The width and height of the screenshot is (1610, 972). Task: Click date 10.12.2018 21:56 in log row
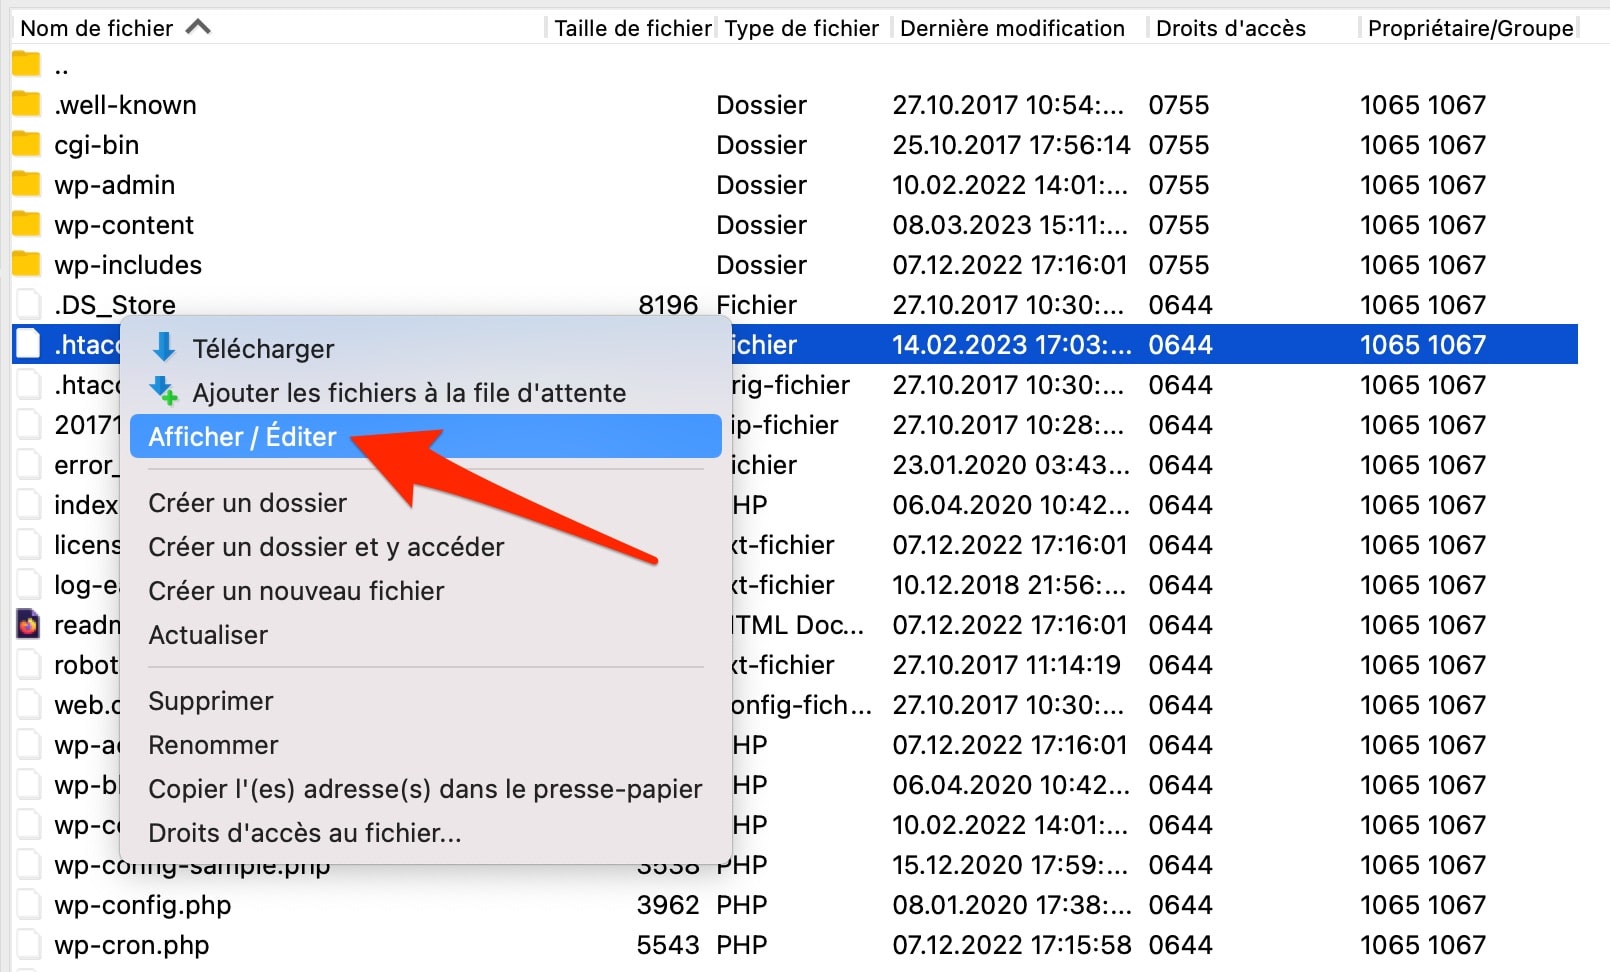[1009, 585]
